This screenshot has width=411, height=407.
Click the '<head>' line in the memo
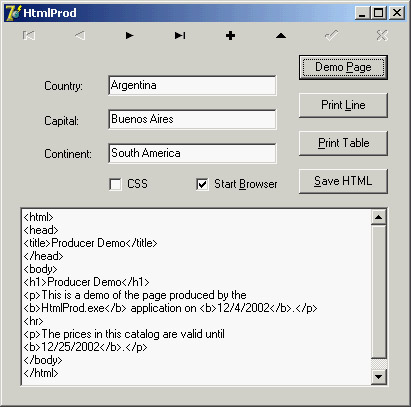coord(41,230)
